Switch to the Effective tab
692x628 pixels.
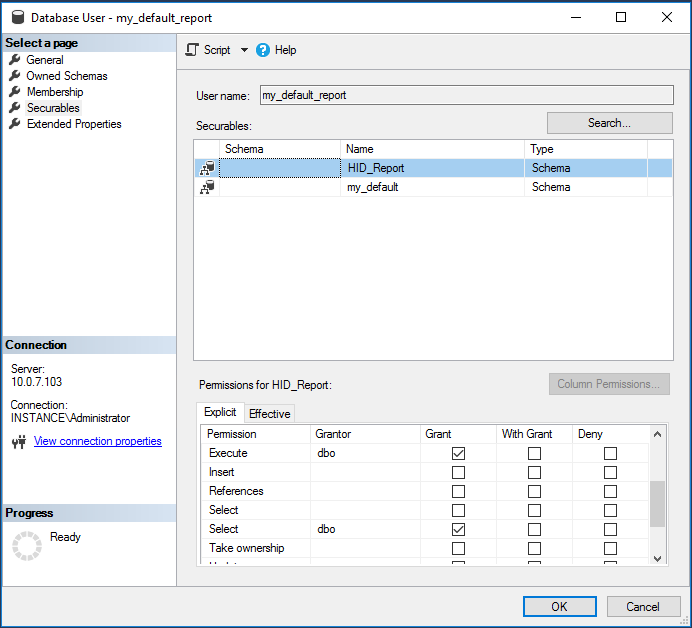coord(269,414)
